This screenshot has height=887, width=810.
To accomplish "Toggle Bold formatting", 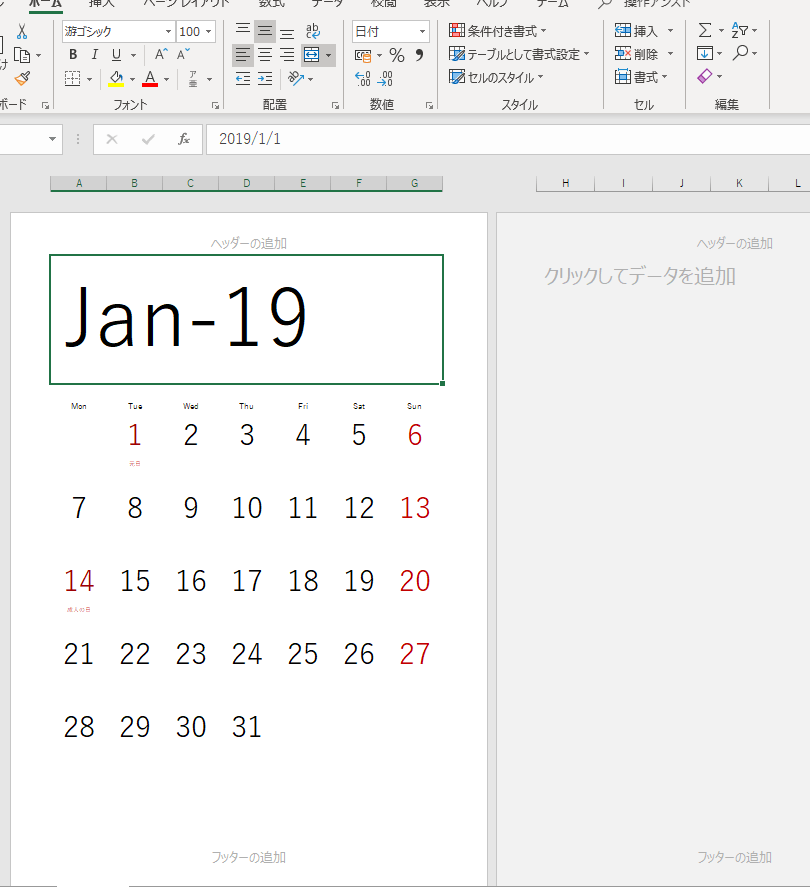I will pyautogui.click(x=73, y=55).
